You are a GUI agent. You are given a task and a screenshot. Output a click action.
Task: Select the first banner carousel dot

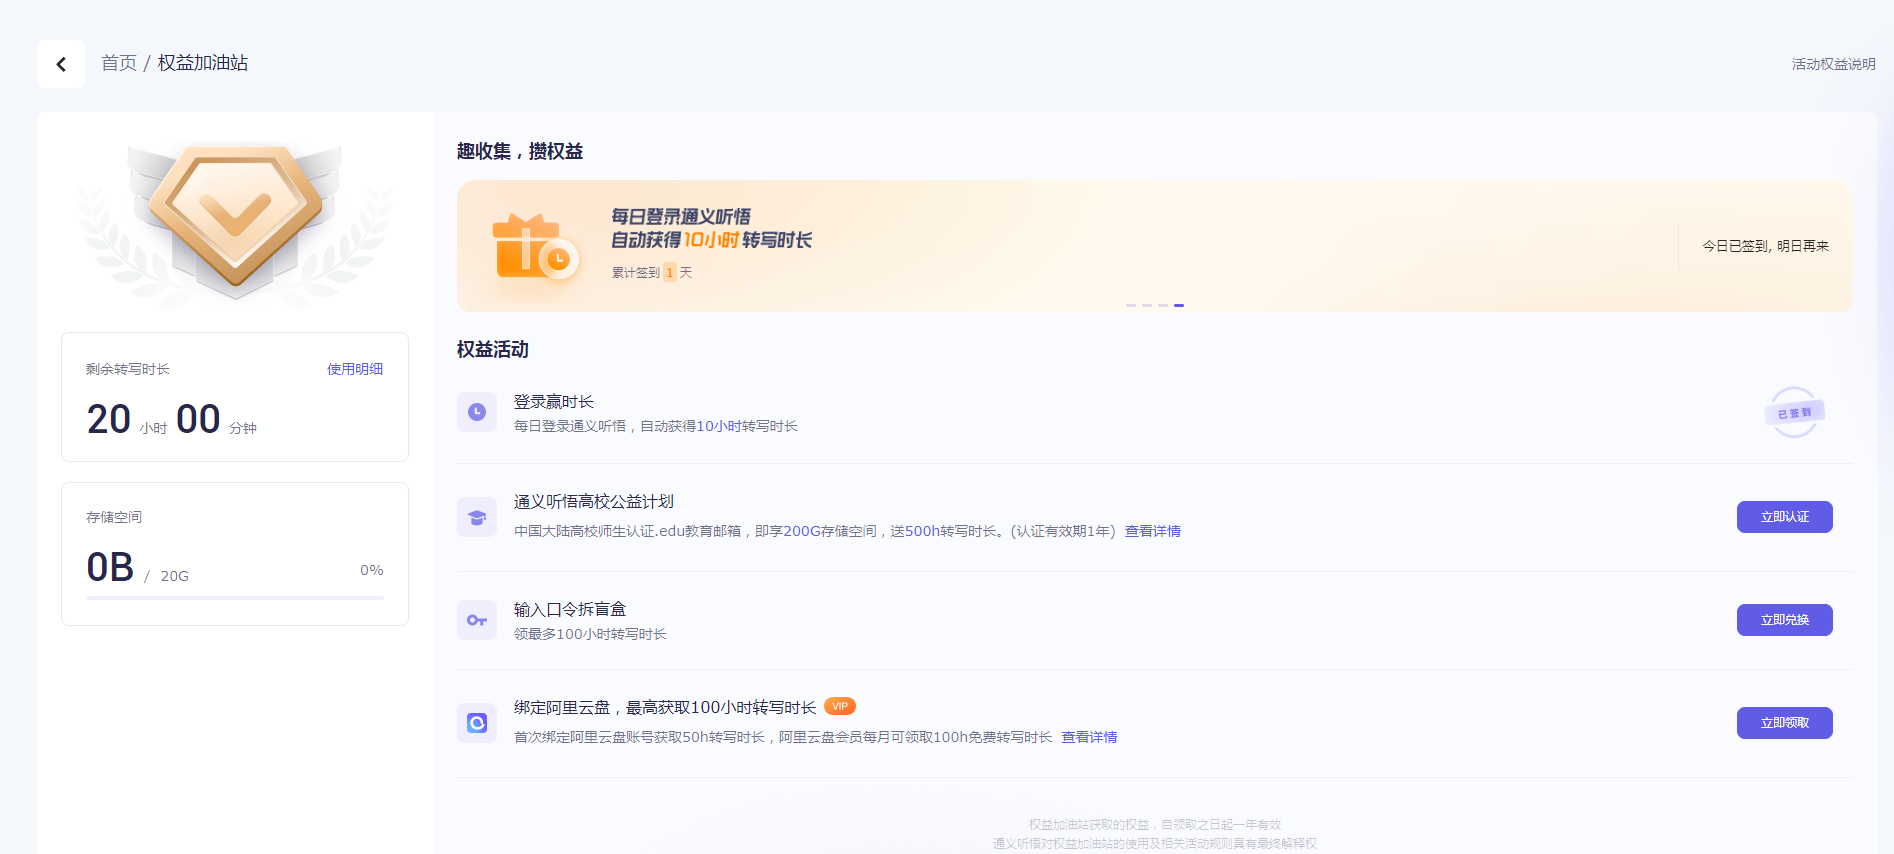click(x=1131, y=305)
